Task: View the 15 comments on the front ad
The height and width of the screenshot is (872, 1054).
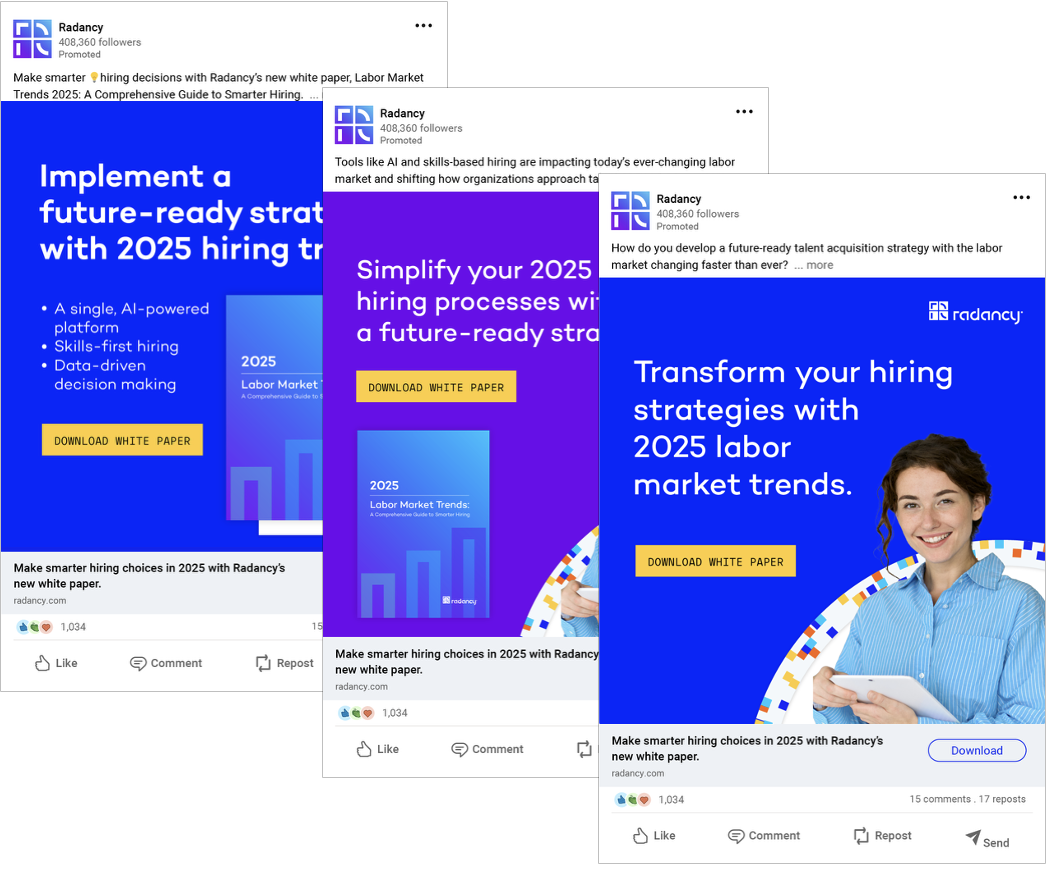Action: point(940,799)
